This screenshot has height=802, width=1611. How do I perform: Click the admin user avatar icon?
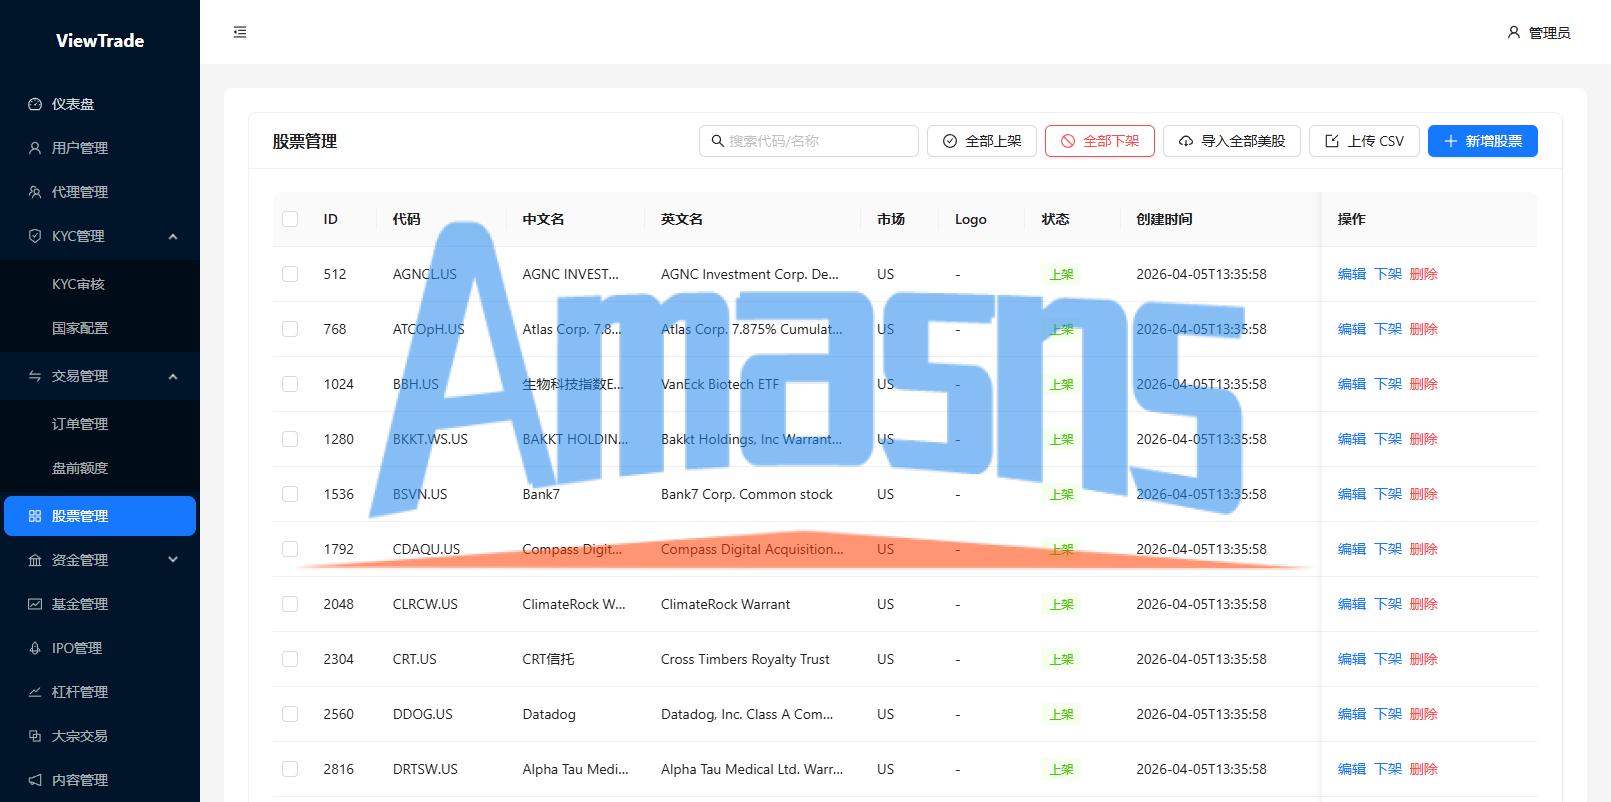point(1514,32)
